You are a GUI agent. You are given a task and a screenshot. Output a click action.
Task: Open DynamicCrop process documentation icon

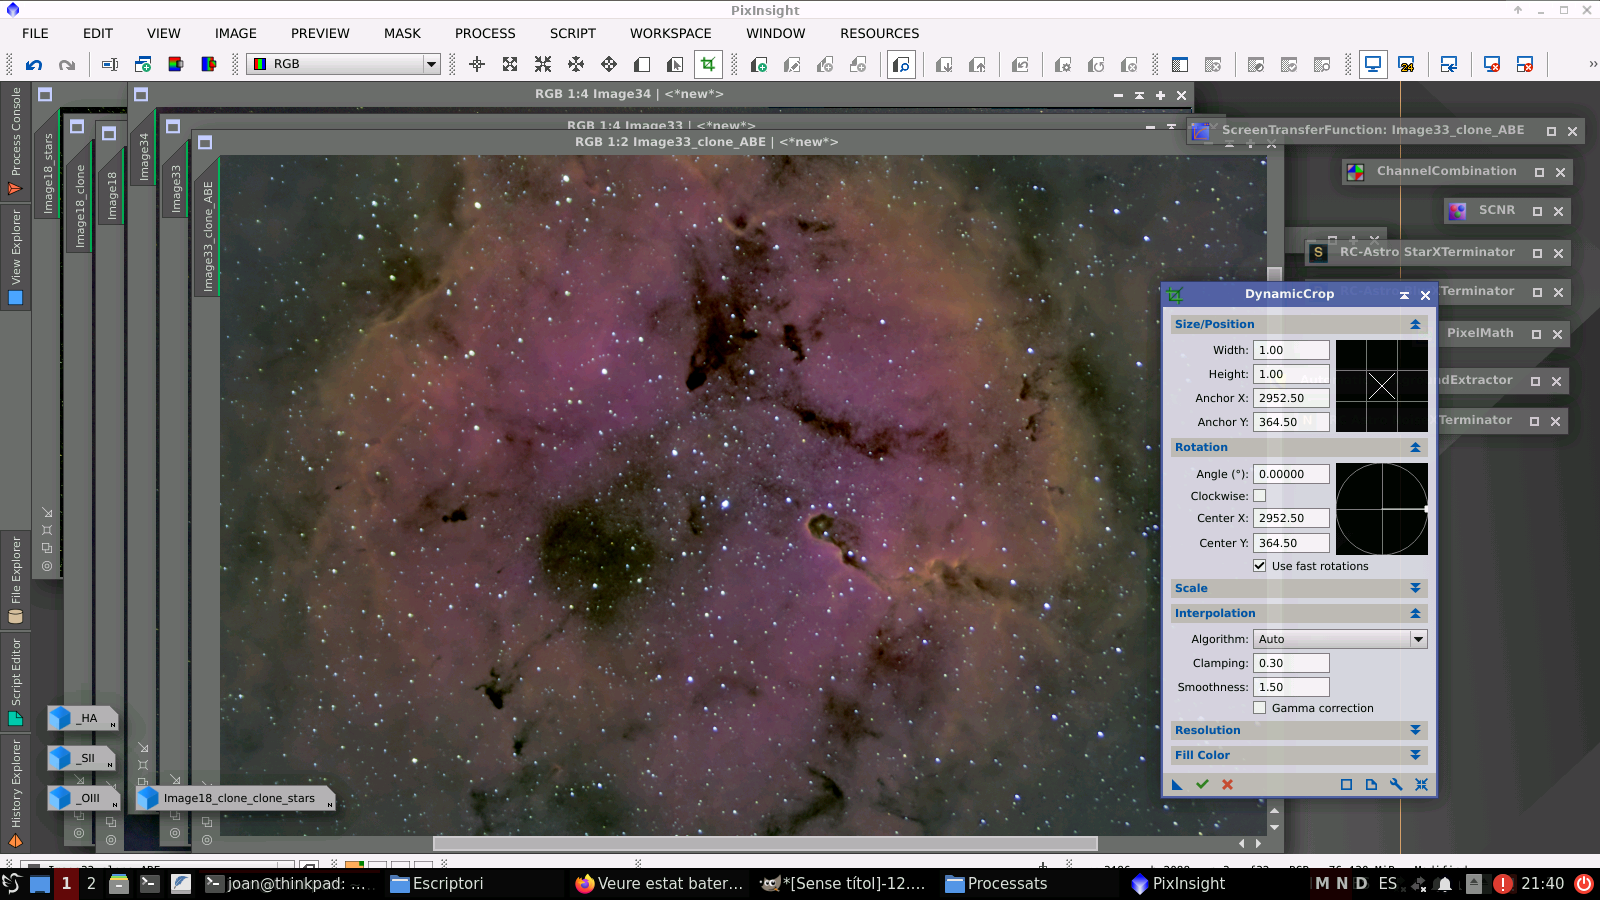(1371, 784)
